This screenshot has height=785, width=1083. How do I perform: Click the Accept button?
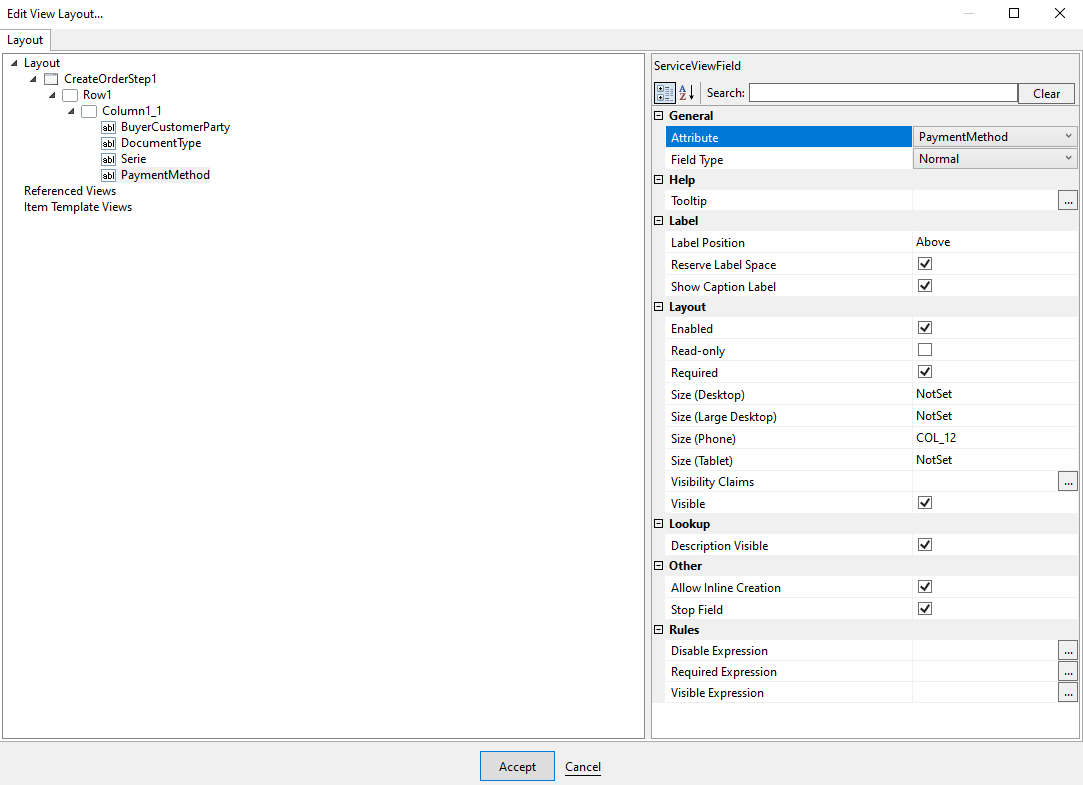coord(517,766)
